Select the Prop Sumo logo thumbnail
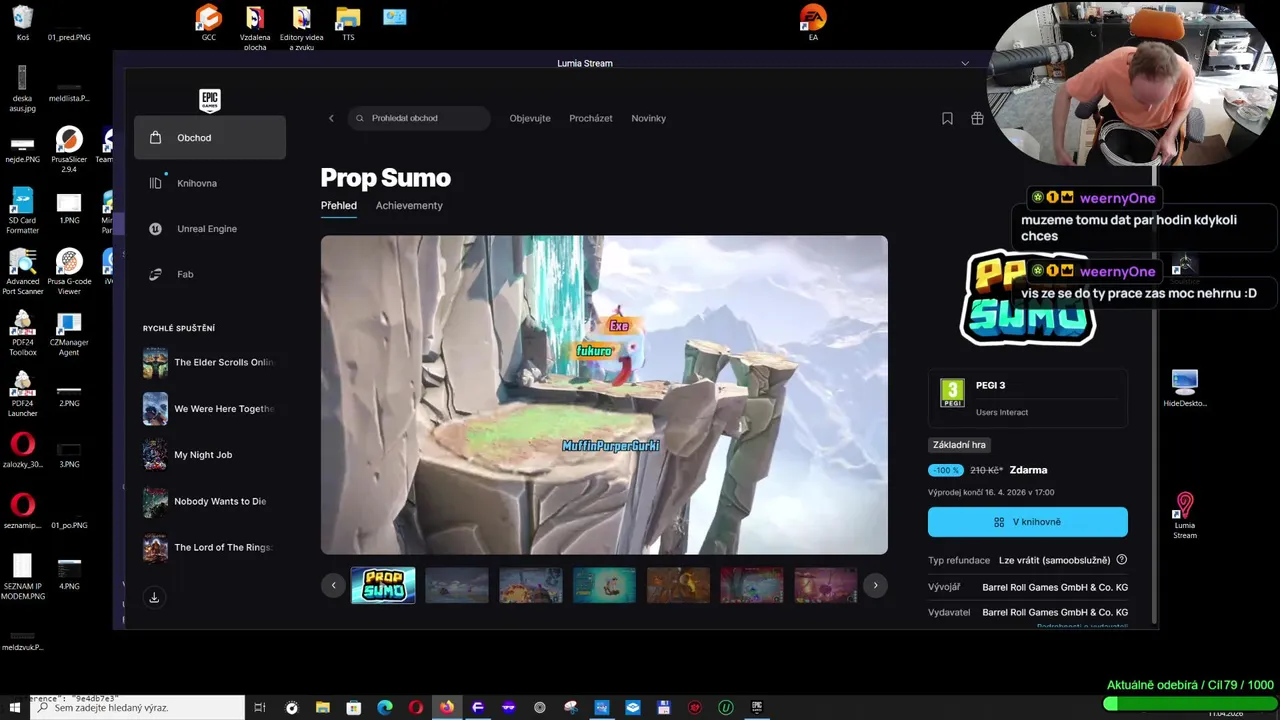 (x=383, y=586)
